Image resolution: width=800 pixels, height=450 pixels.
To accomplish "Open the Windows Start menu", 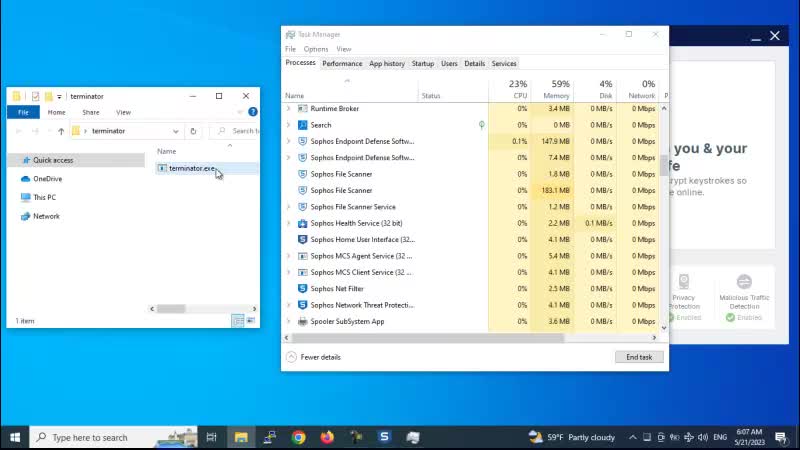I will pos(15,437).
